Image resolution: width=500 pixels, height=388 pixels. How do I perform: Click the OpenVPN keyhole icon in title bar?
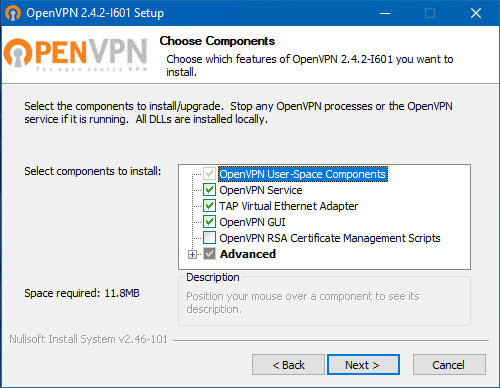tap(13, 13)
